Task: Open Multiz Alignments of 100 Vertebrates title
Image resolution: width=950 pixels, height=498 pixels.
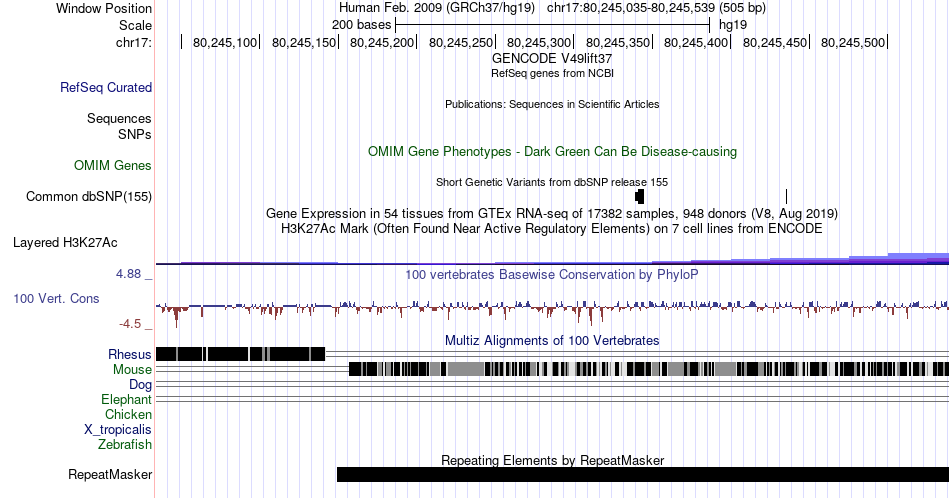Action: (552, 340)
